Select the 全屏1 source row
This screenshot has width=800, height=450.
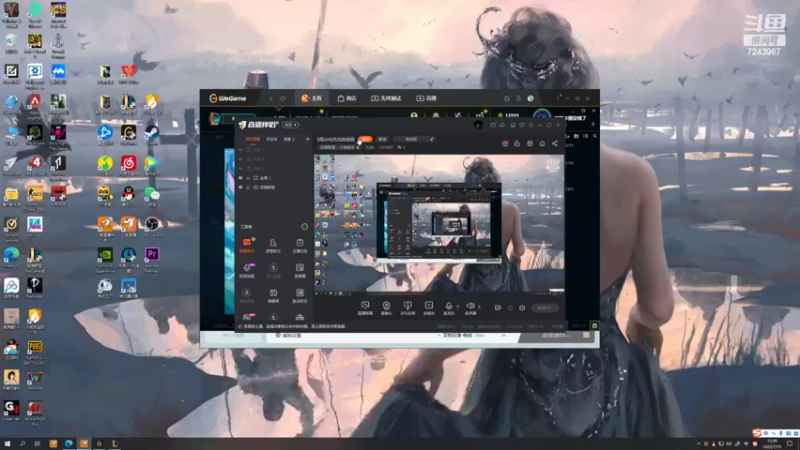point(274,178)
